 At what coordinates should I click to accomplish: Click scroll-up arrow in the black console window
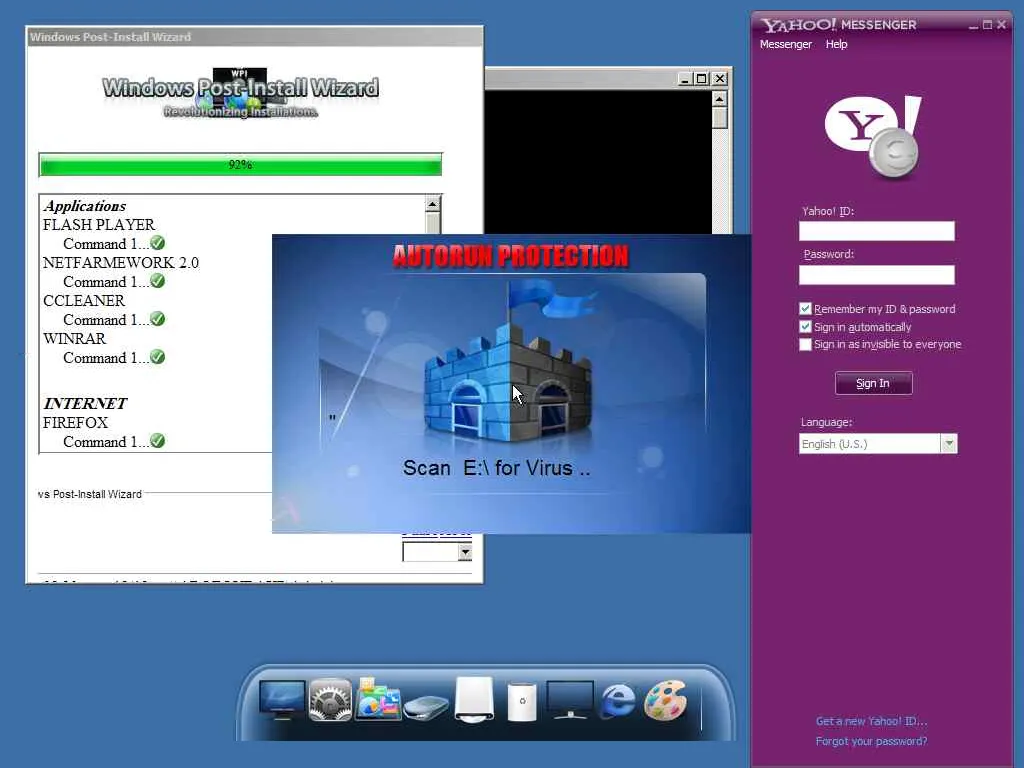719,99
